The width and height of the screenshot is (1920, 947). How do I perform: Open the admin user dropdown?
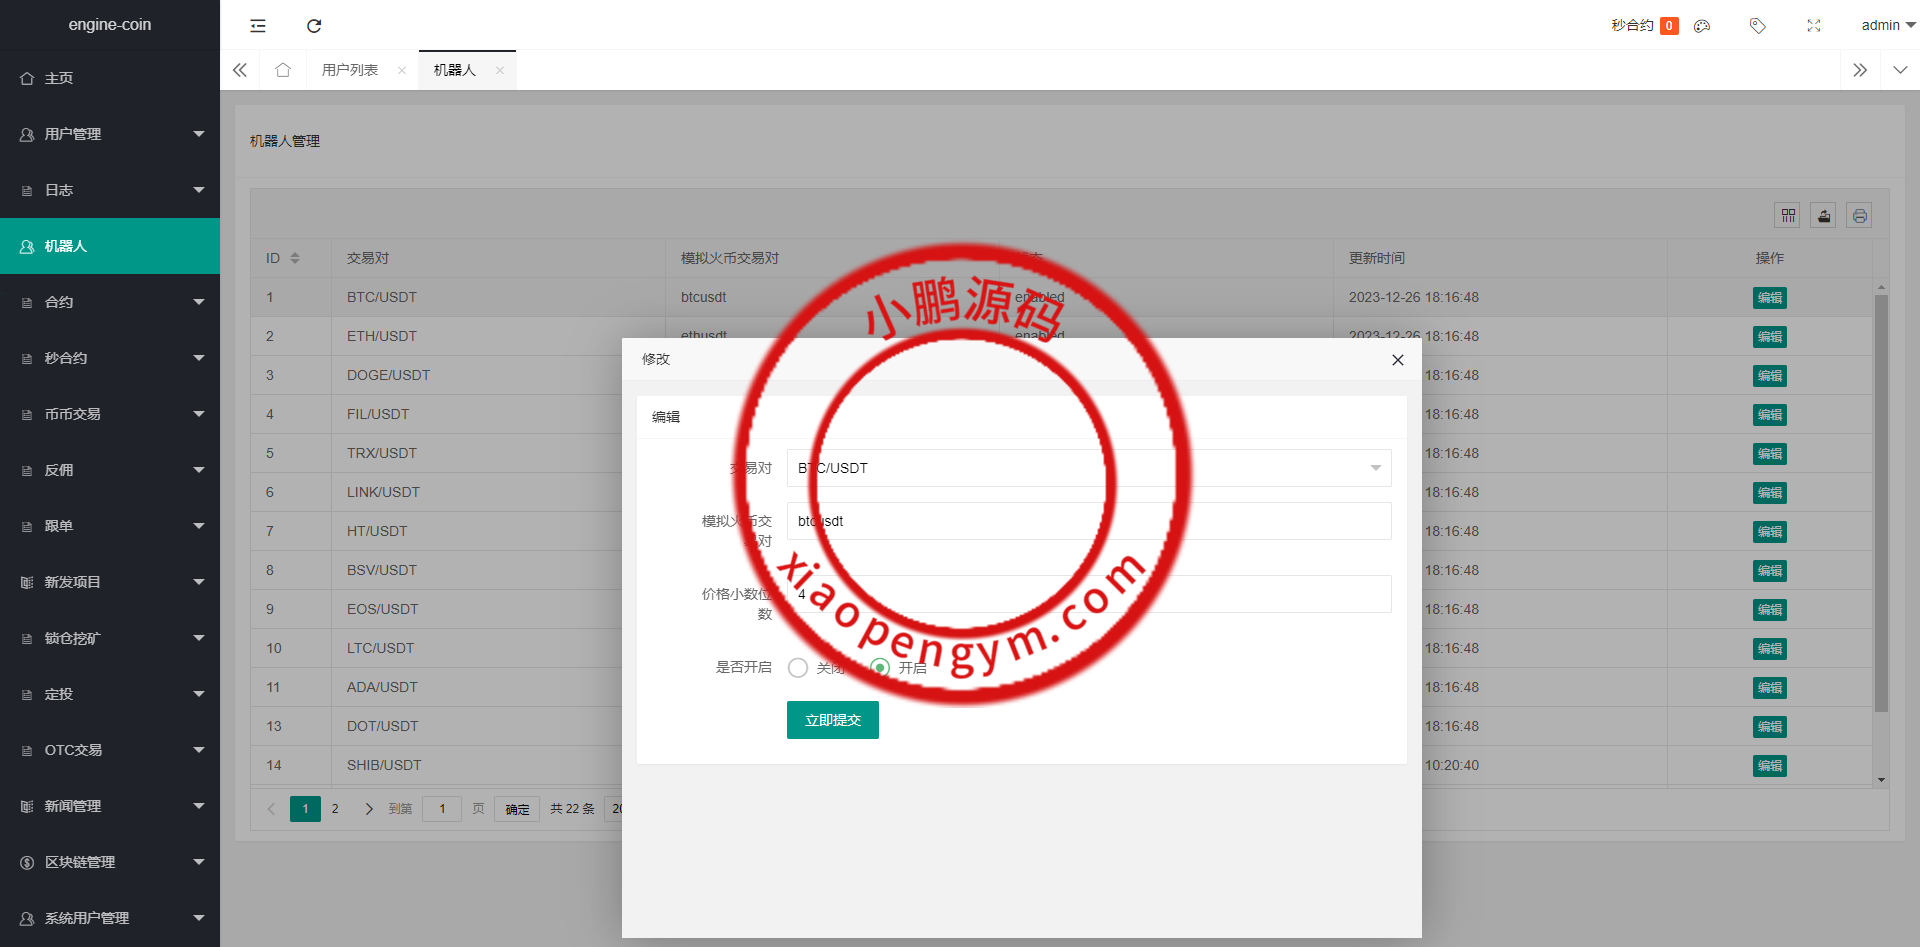click(x=1886, y=26)
